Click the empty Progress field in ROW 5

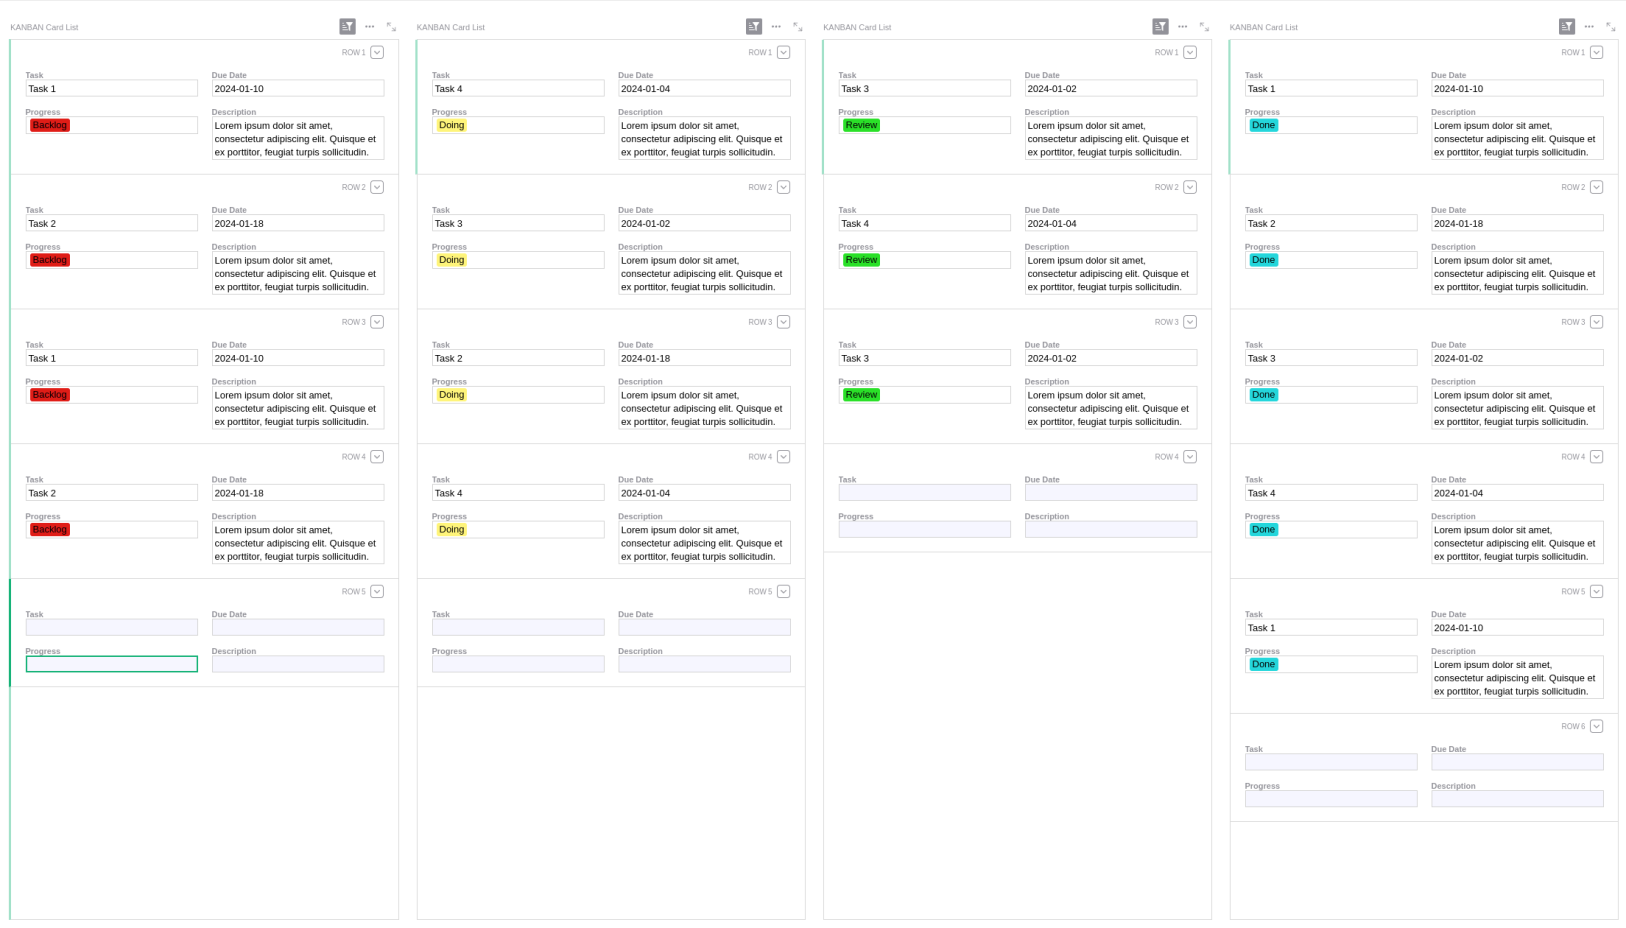pos(111,664)
